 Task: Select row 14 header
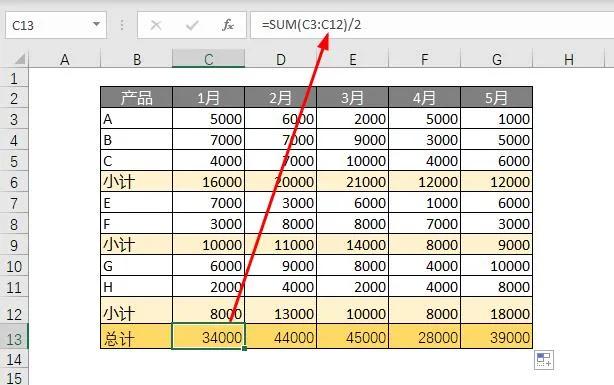(x=14, y=359)
